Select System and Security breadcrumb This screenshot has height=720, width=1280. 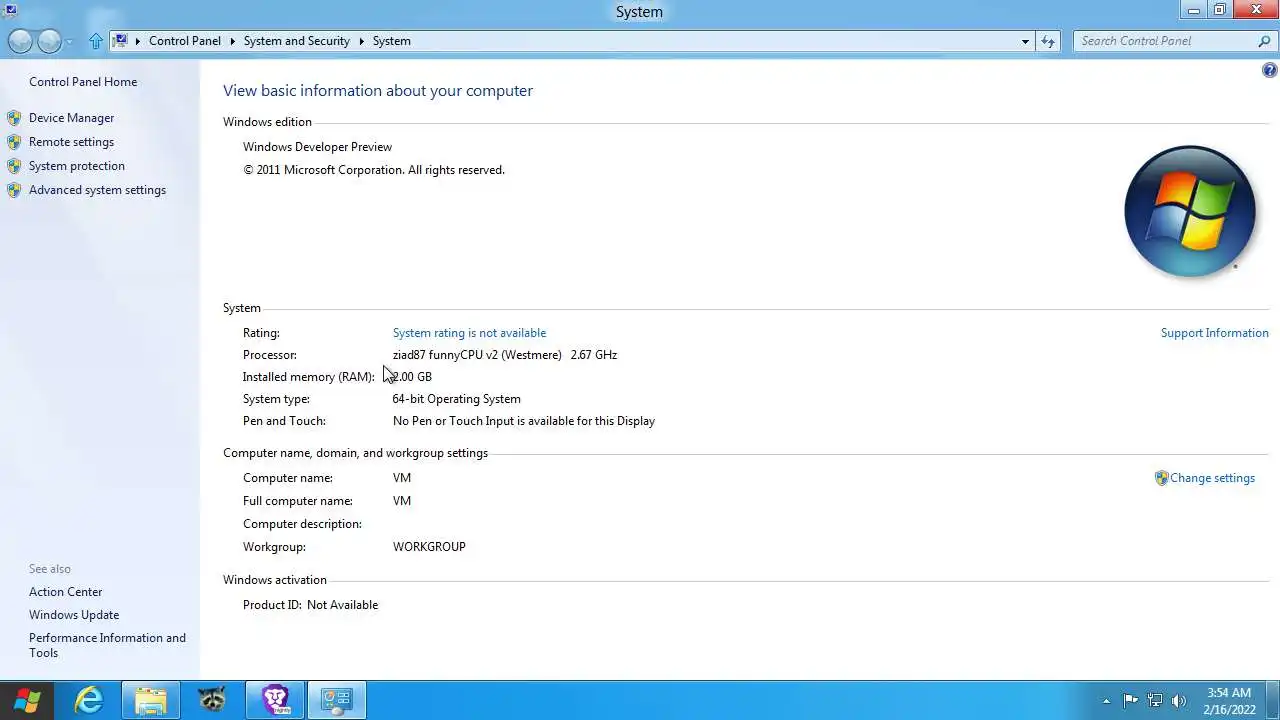[x=297, y=41]
